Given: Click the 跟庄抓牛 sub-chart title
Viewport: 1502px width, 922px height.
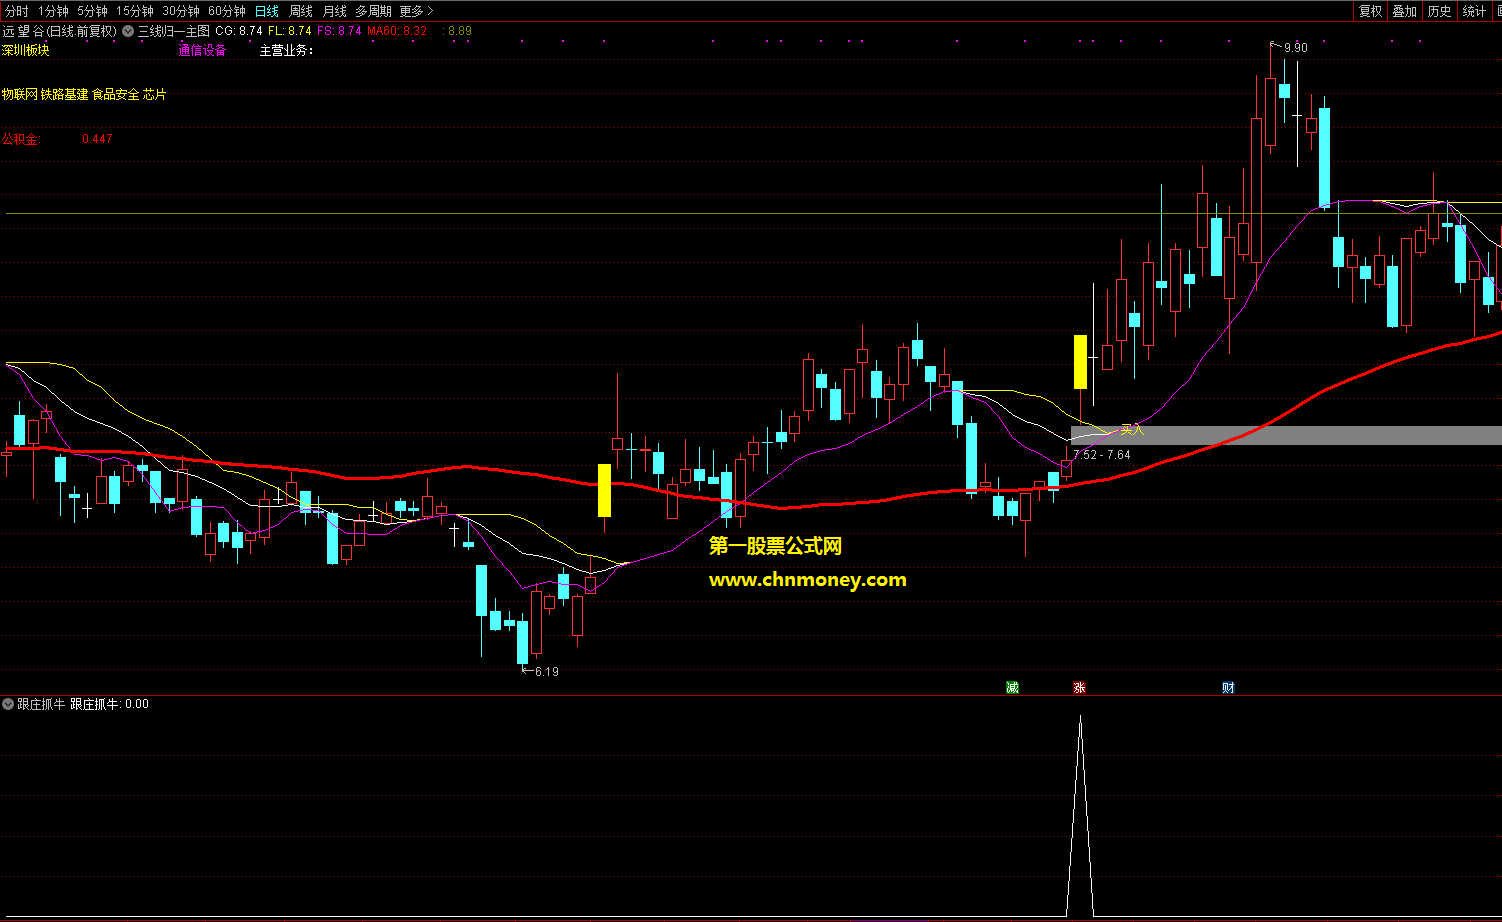Looking at the screenshot, I should pyautogui.click(x=41, y=704).
